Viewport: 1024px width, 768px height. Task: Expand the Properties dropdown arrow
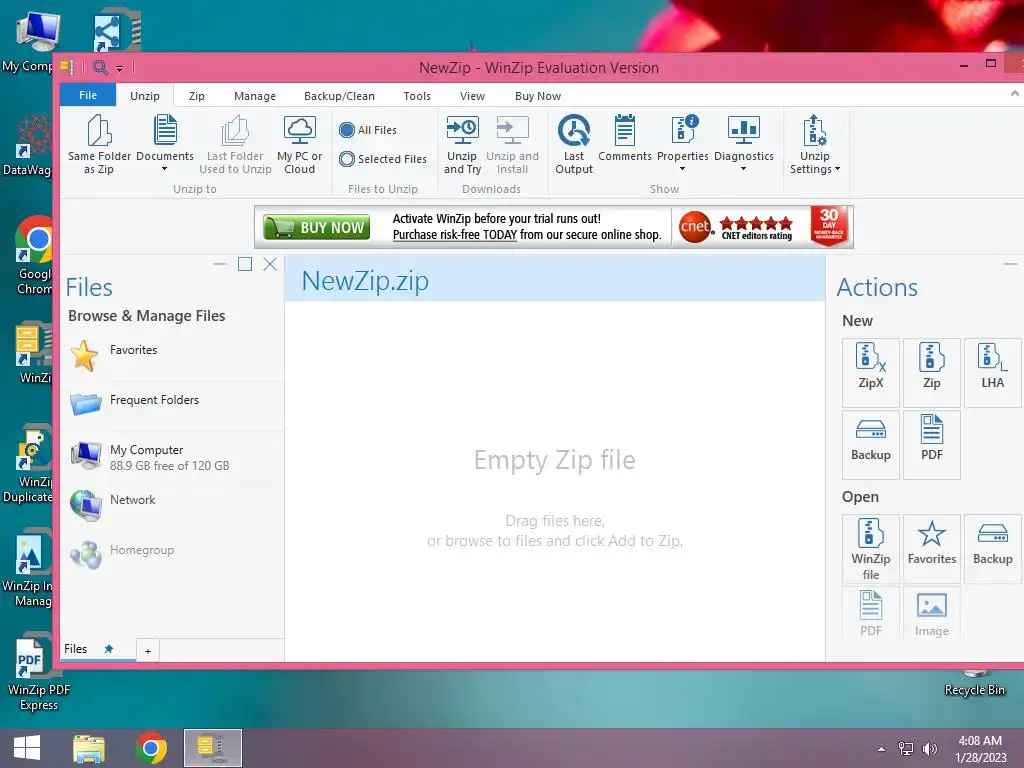(x=682, y=168)
